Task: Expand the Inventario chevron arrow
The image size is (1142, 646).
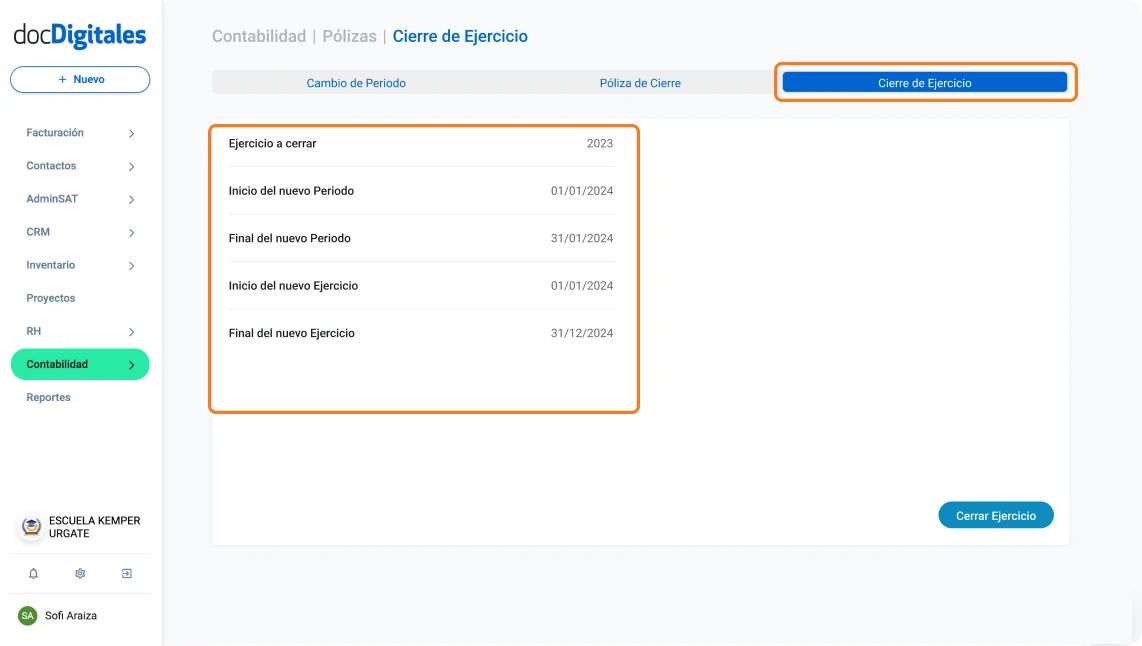Action: click(x=131, y=265)
